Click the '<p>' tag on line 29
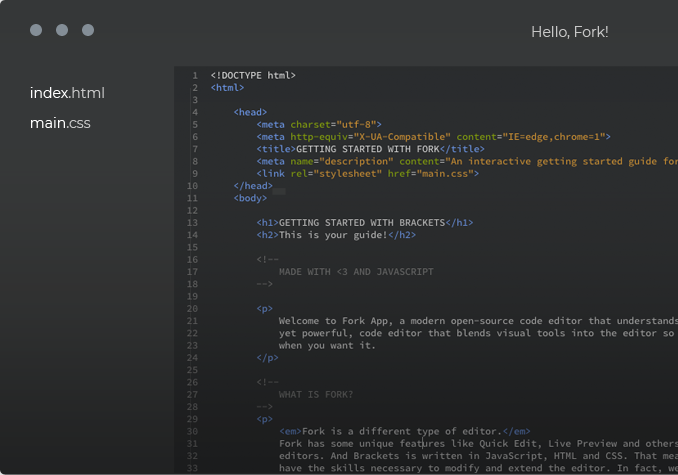The width and height of the screenshot is (678, 475). point(264,419)
